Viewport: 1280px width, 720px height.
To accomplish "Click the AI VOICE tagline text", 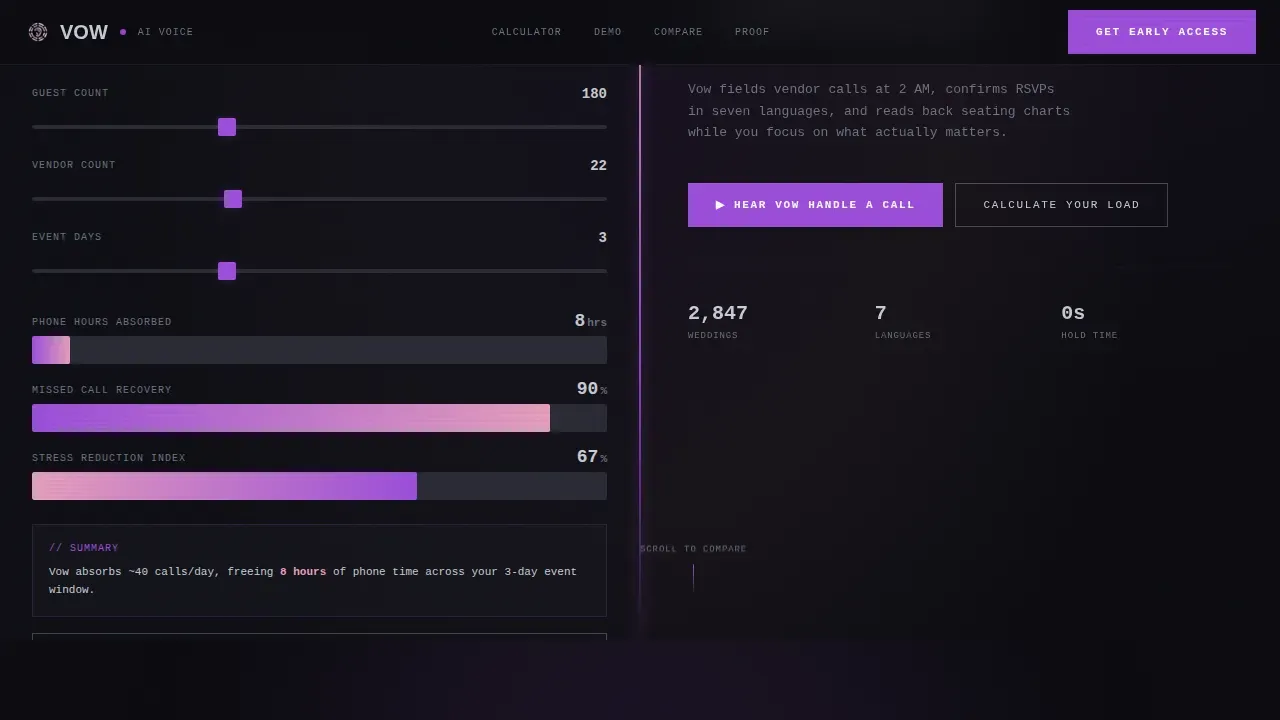I will pos(165,32).
